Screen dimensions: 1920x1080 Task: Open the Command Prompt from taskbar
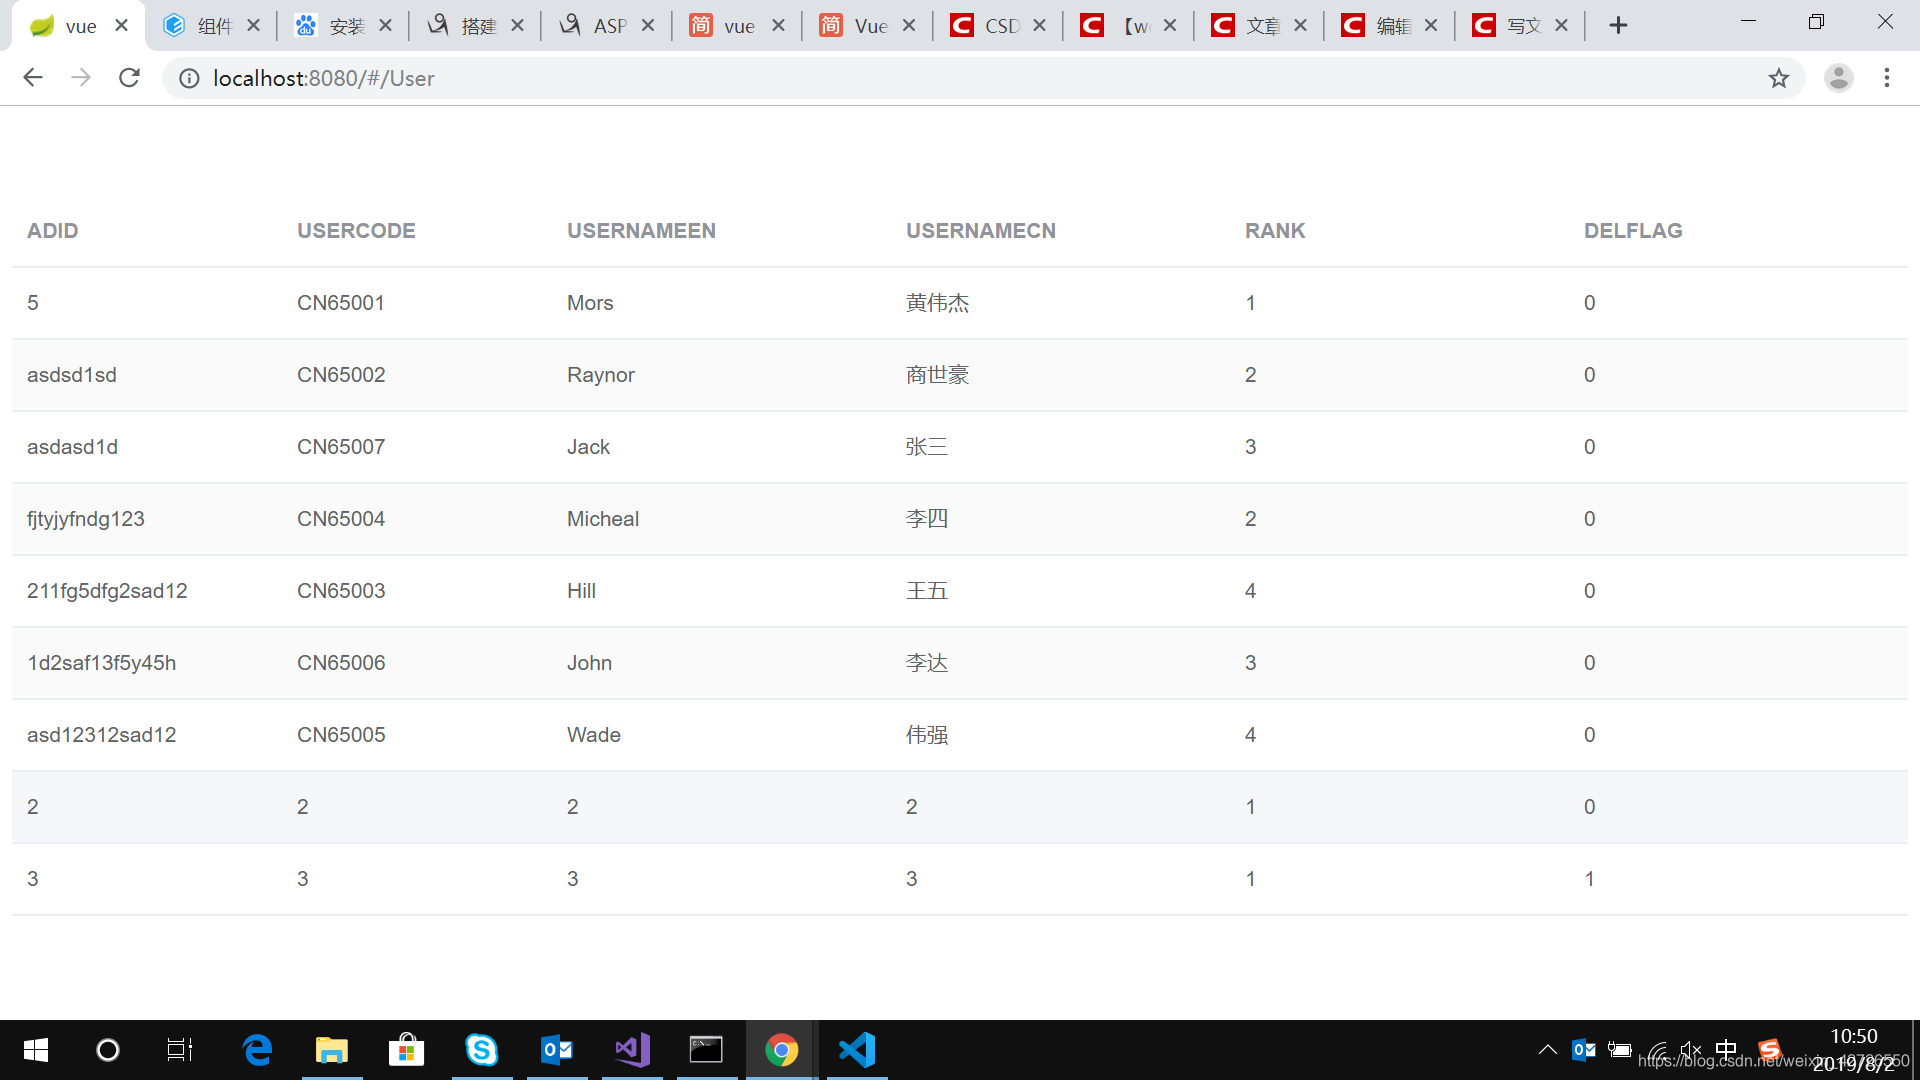pos(707,1050)
